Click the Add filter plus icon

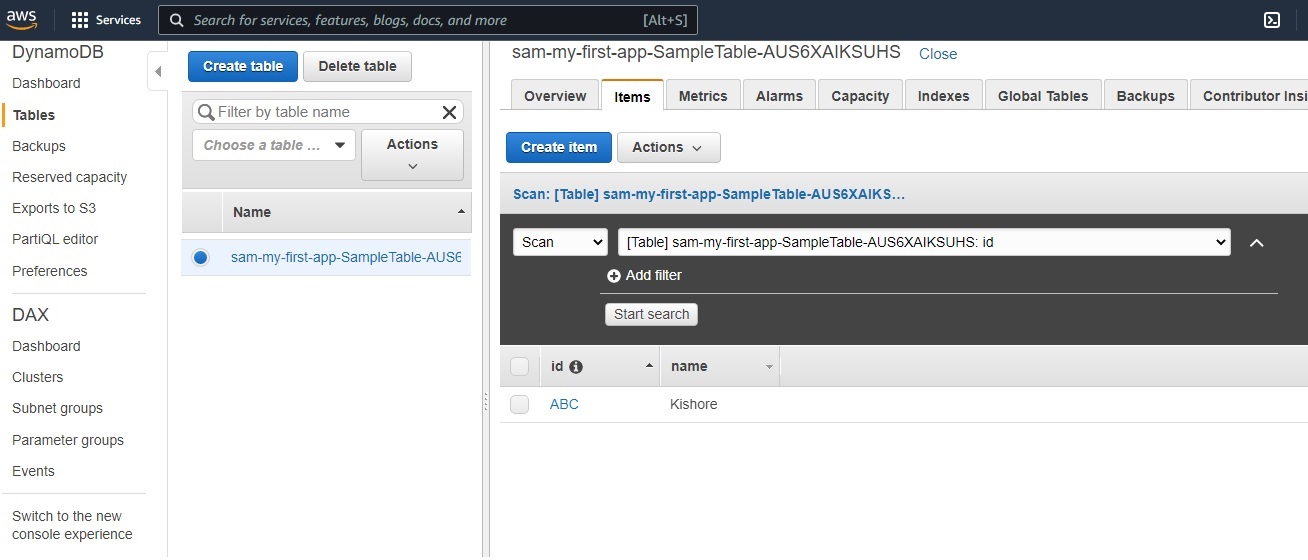coord(614,276)
